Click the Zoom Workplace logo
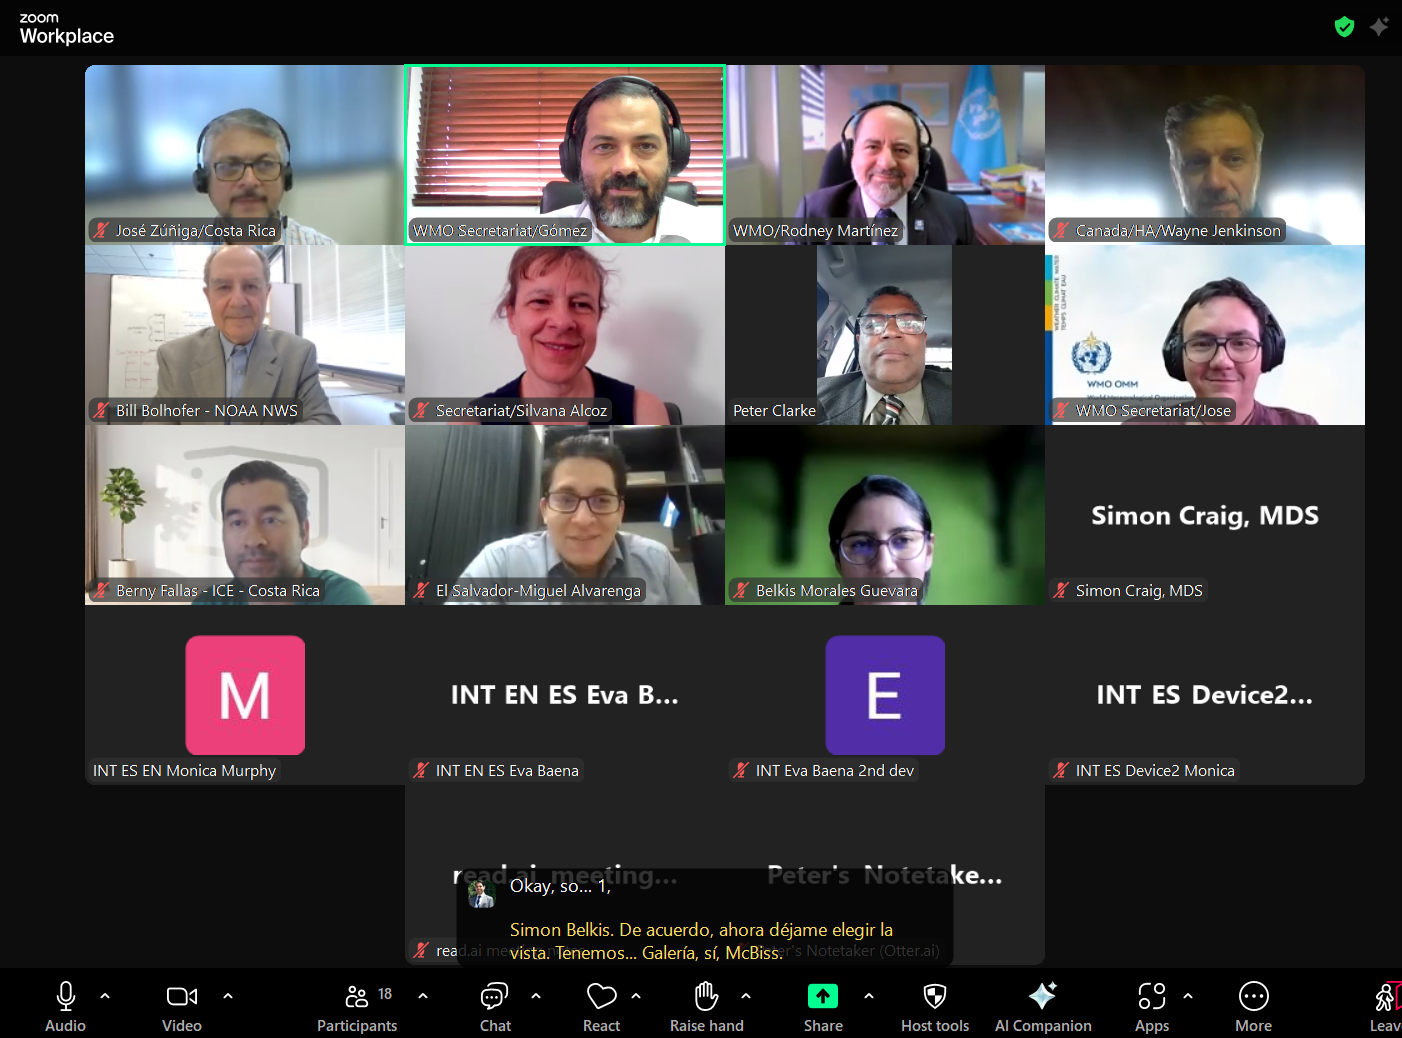Image resolution: width=1402 pixels, height=1038 pixels. click(66, 28)
